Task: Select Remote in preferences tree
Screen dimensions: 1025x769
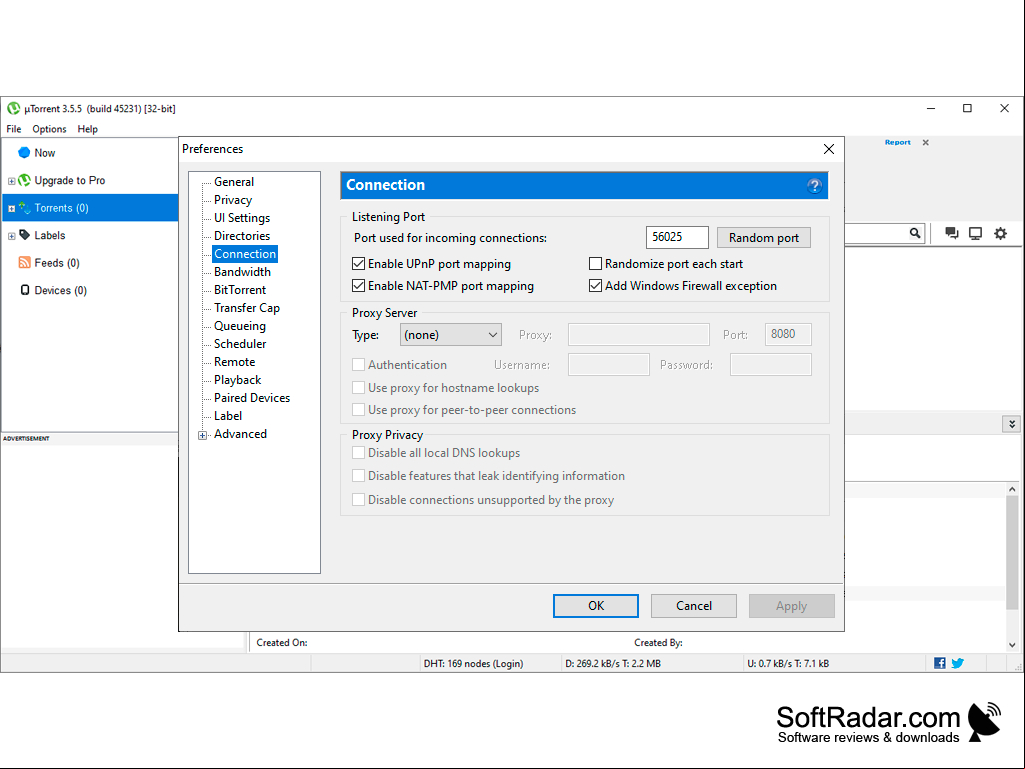Action: point(235,362)
